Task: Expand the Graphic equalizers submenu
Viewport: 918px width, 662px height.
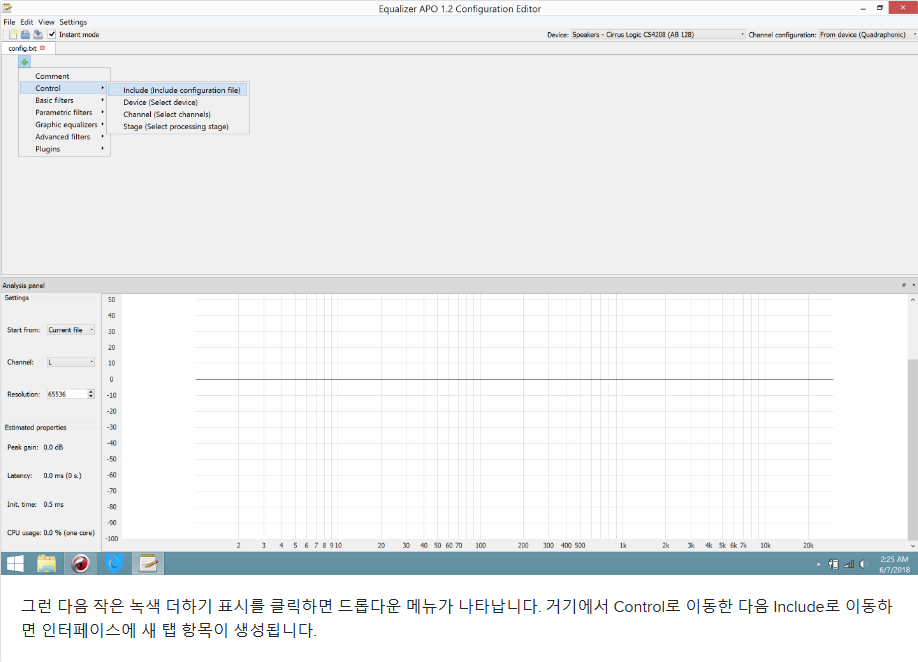Action: (x=64, y=125)
